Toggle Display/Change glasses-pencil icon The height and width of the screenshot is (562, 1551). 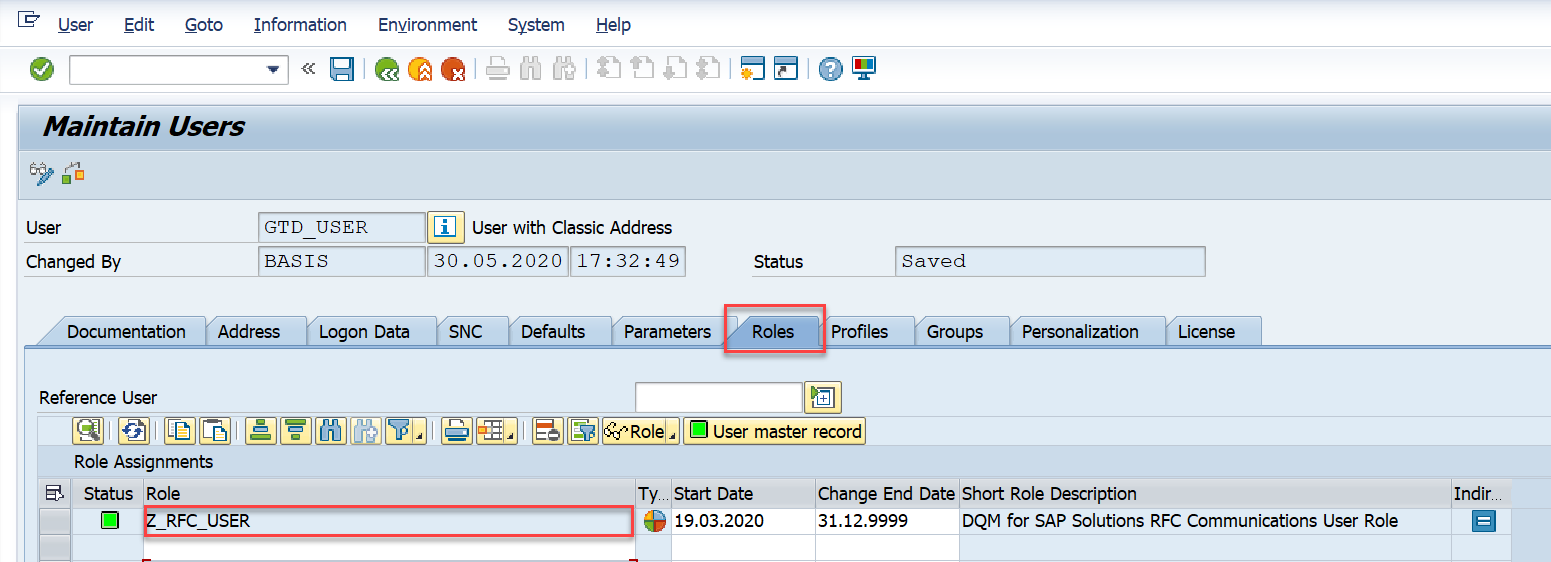[x=41, y=173]
